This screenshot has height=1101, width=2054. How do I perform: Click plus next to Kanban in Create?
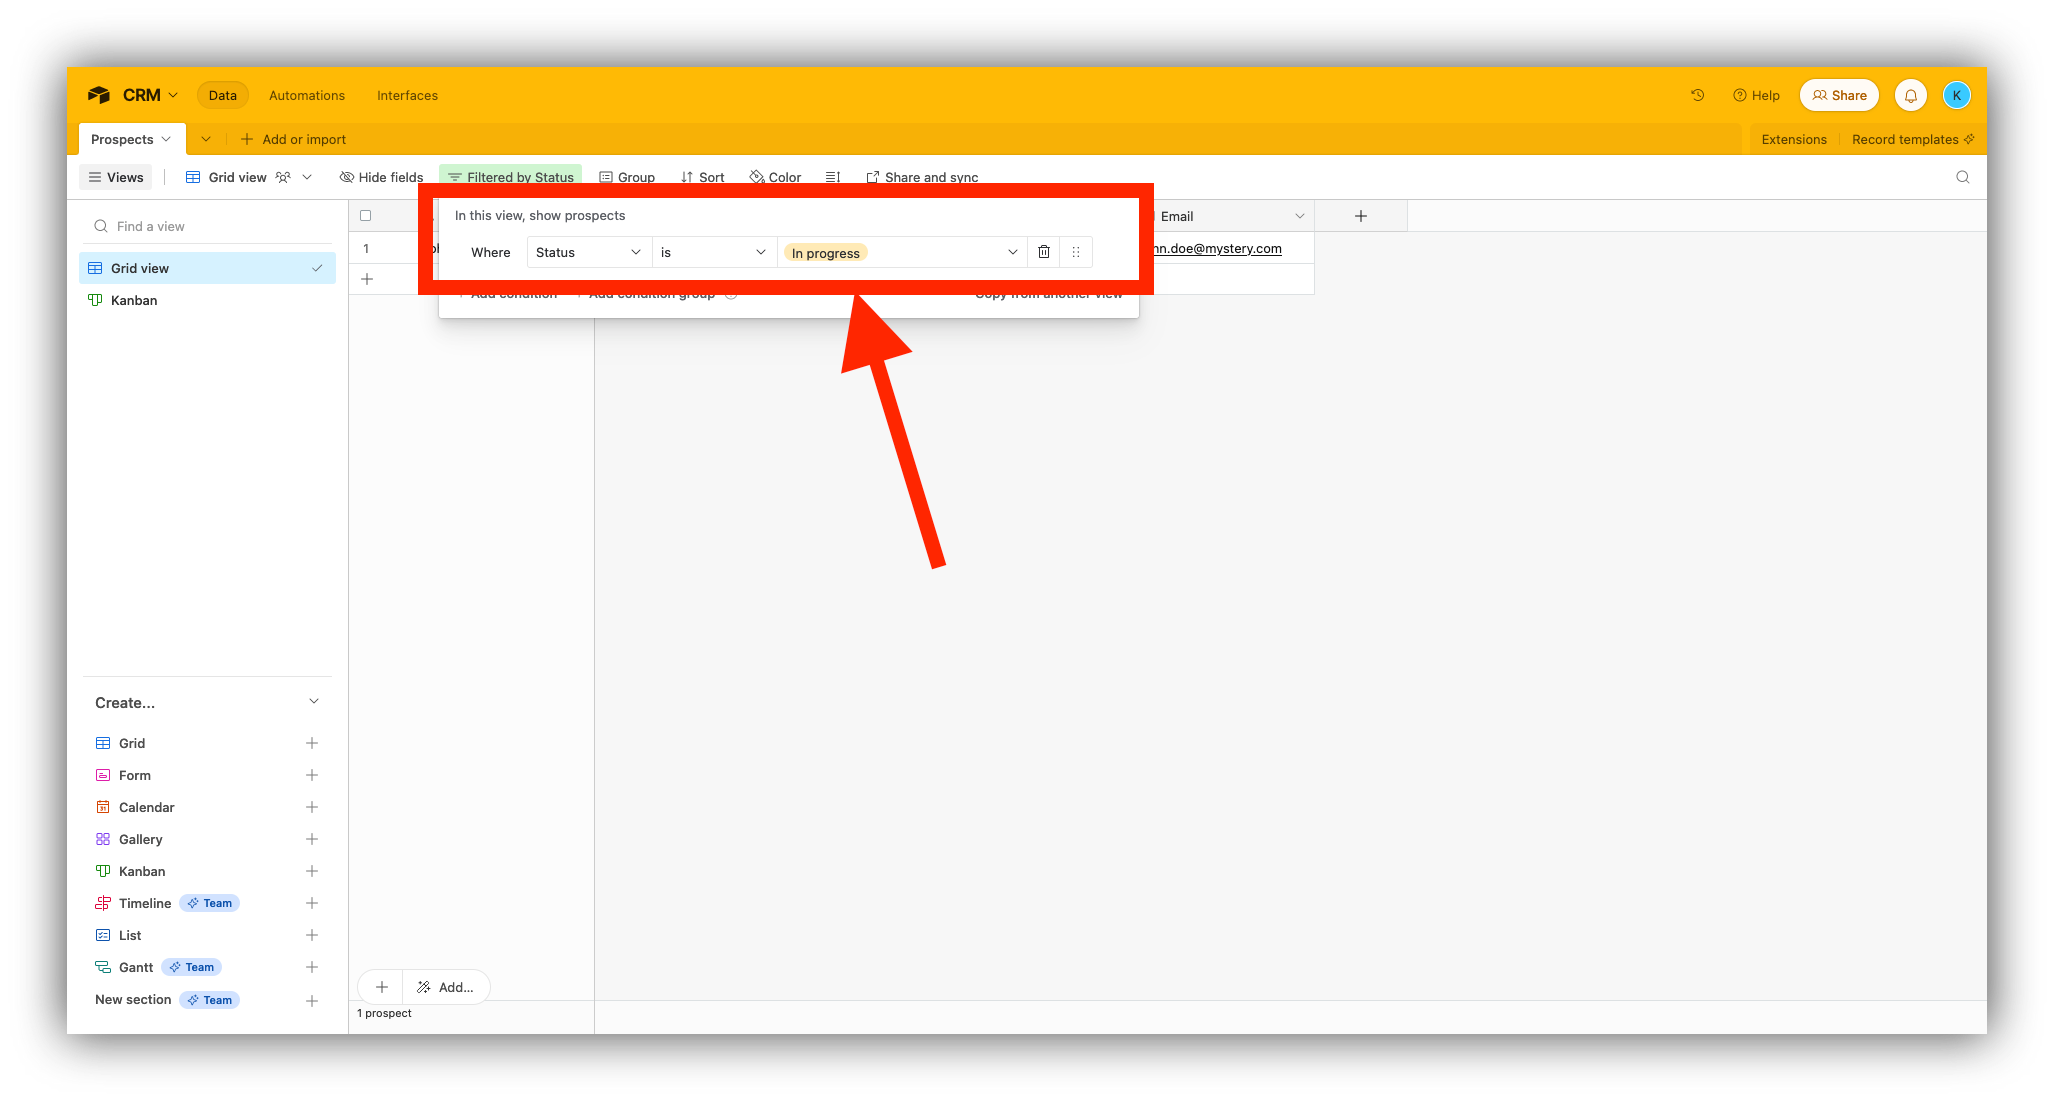(312, 871)
